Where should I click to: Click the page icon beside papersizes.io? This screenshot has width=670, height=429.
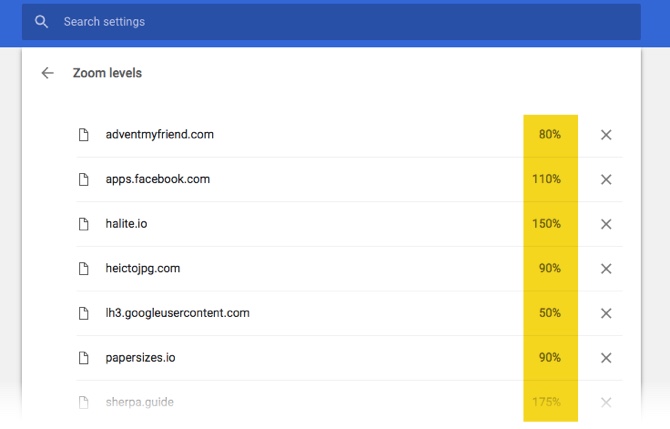[84, 358]
